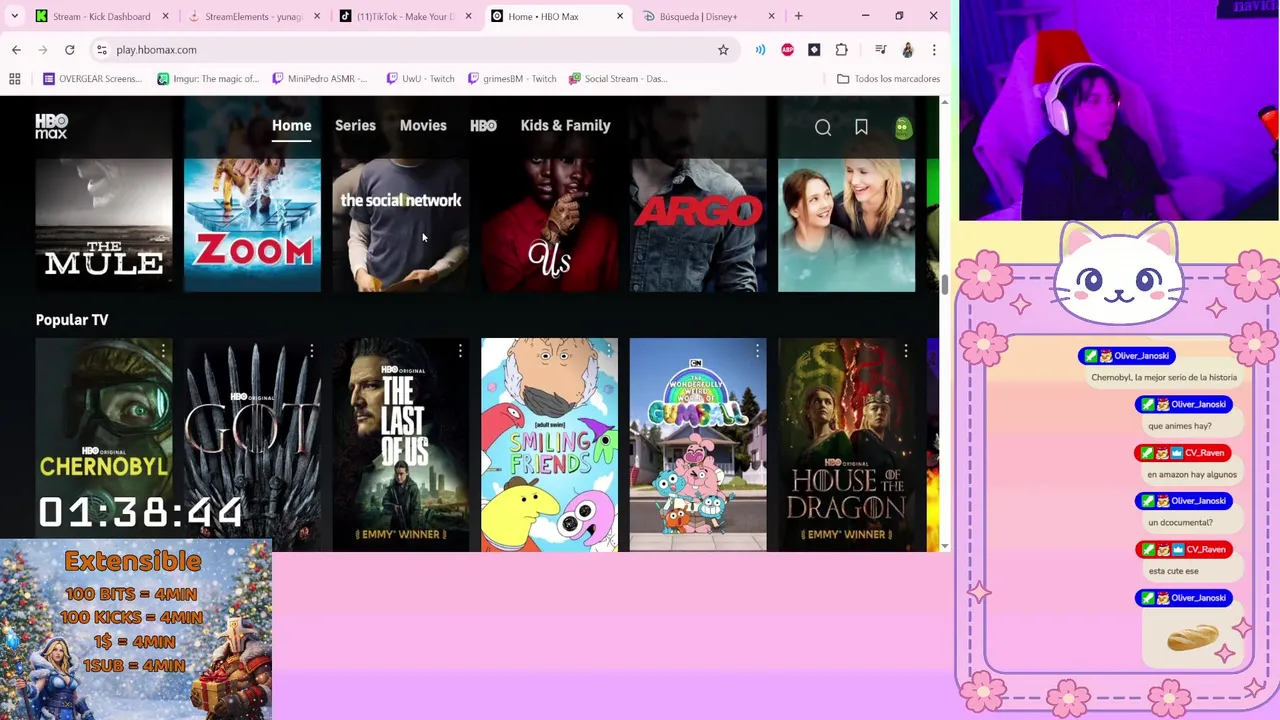Open the Amazing World of Gumball poster
The width and height of the screenshot is (1280, 720).
[x=698, y=445]
